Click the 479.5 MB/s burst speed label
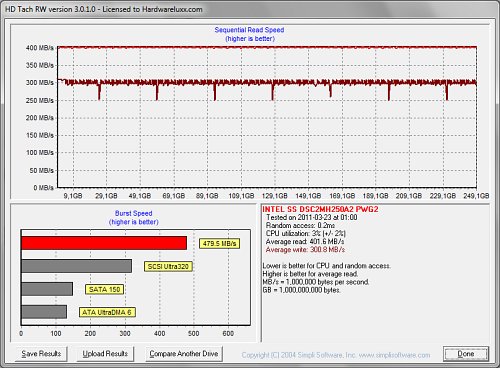Screen dimensions: 500x368 point(219,243)
